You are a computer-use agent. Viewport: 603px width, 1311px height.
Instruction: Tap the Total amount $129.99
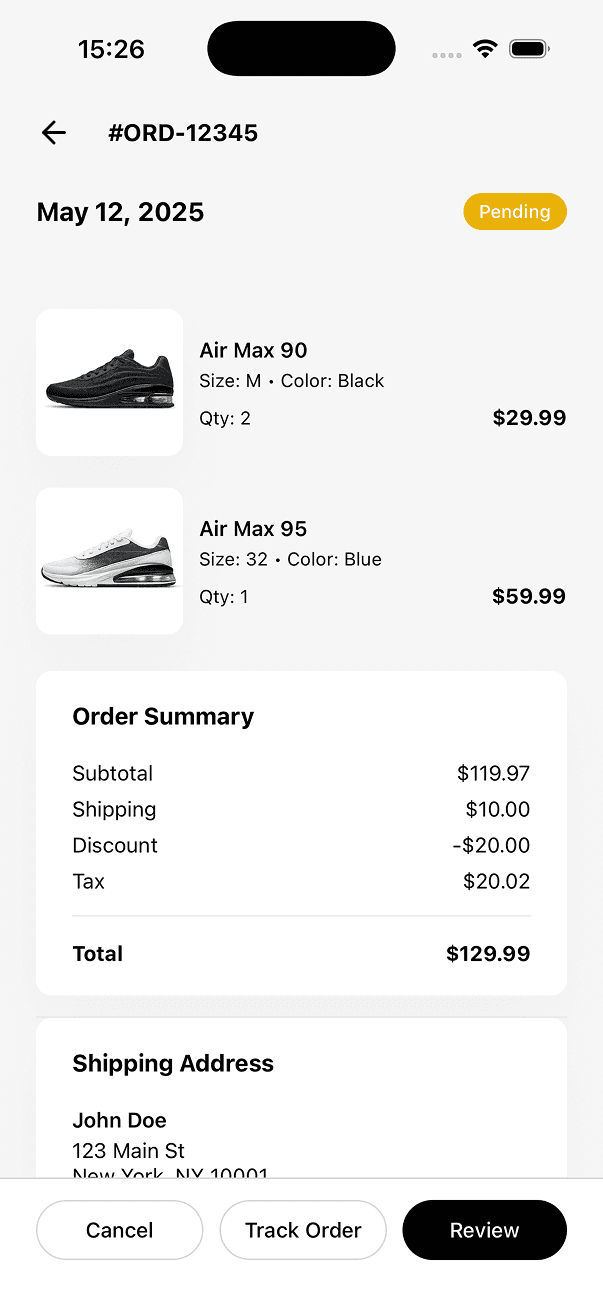(x=488, y=953)
